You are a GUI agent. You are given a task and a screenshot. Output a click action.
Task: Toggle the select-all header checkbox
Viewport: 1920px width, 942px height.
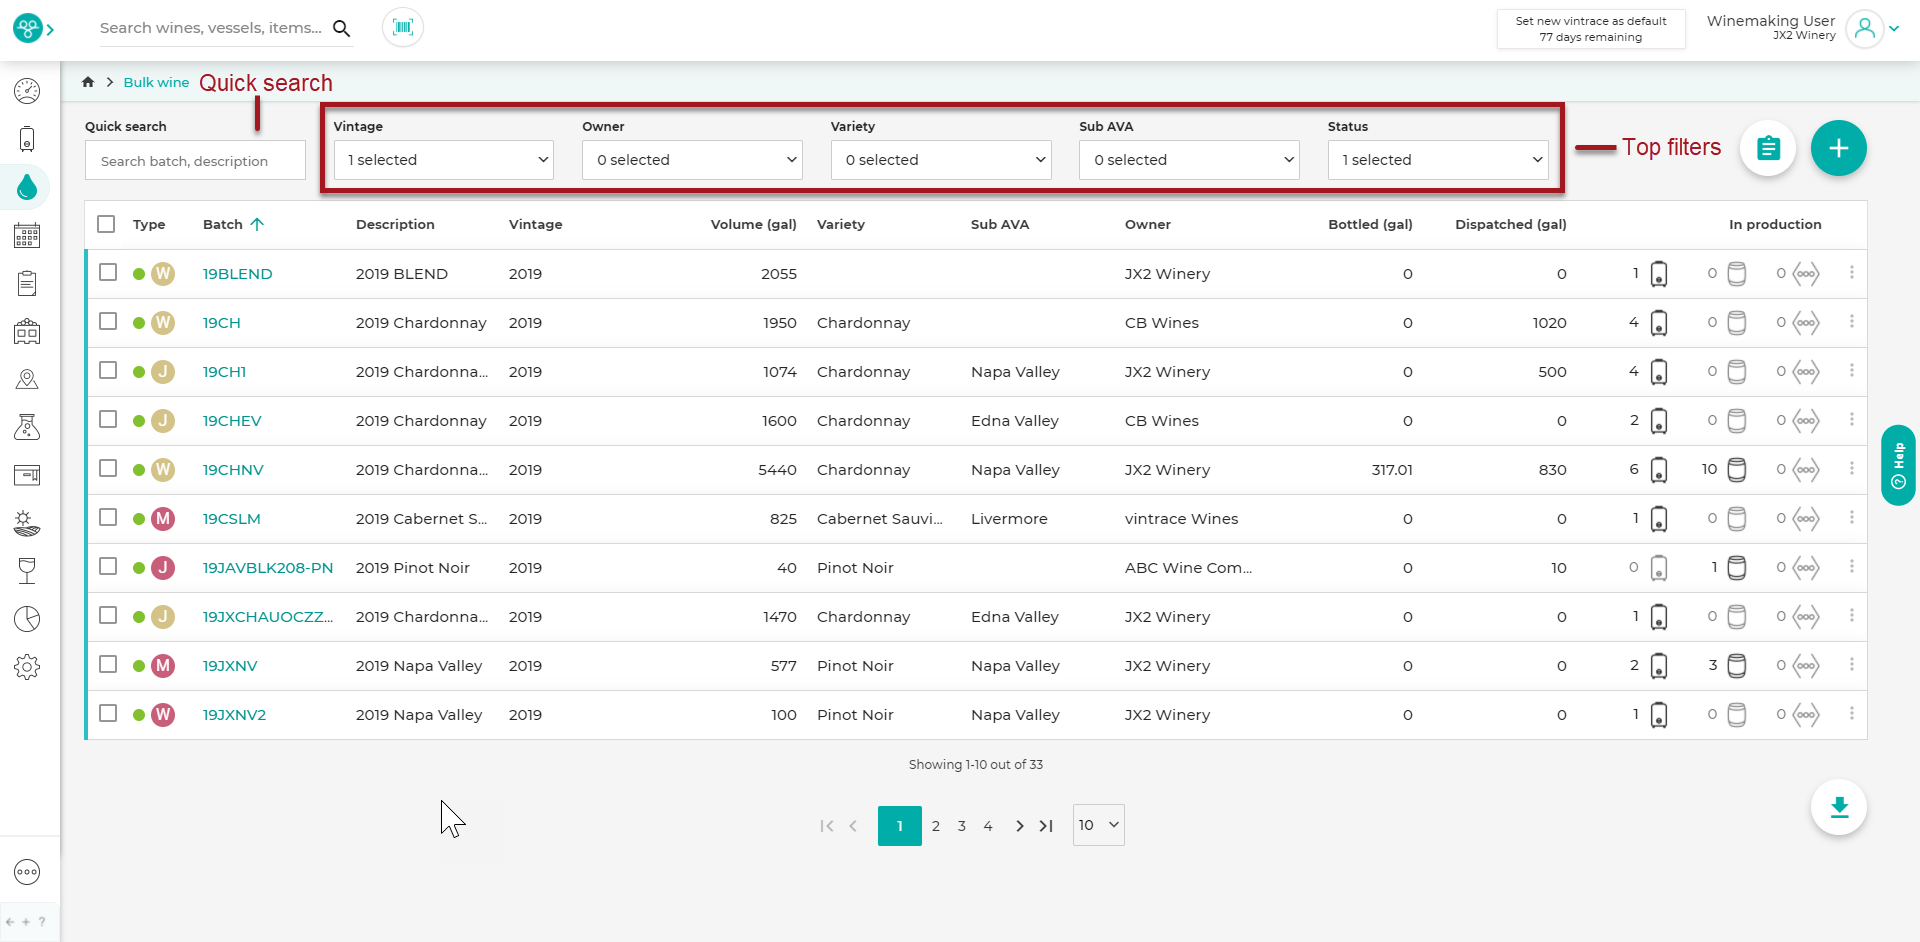tap(107, 224)
